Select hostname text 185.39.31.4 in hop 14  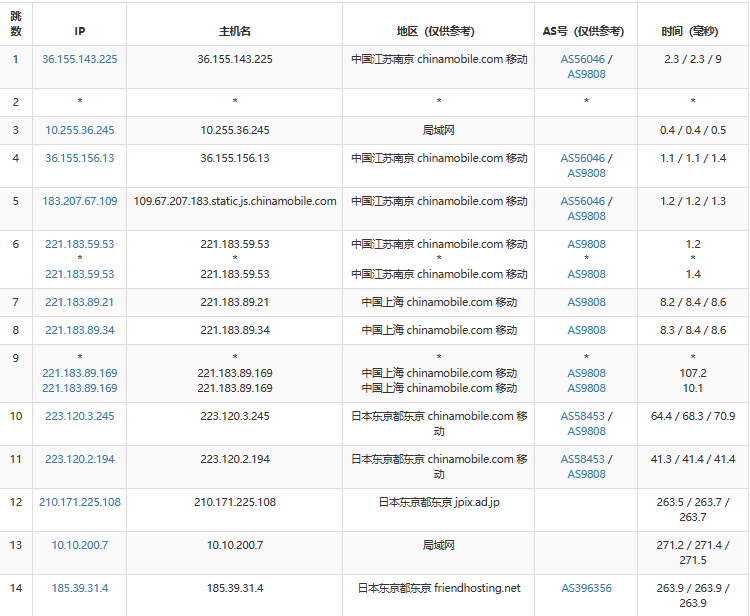(235, 588)
